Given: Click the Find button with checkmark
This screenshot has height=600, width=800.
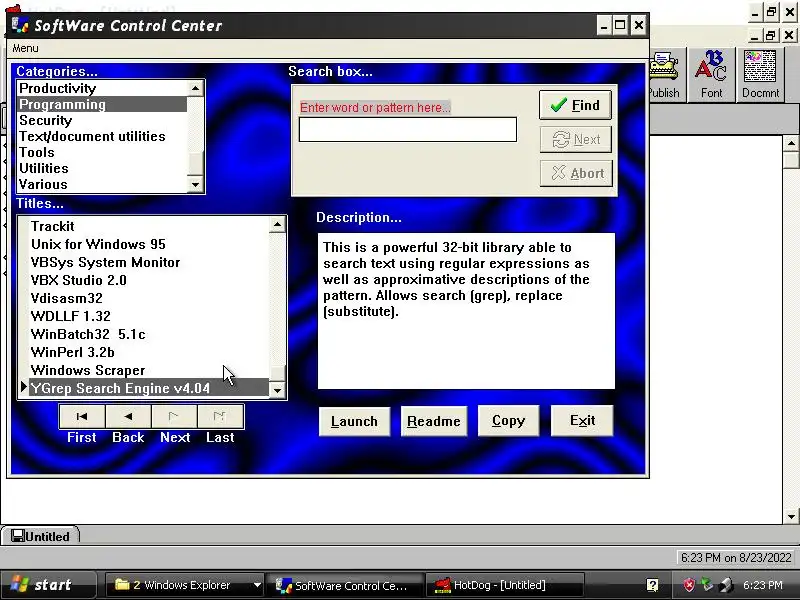Looking at the screenshot, I should [x=576, y=105].
